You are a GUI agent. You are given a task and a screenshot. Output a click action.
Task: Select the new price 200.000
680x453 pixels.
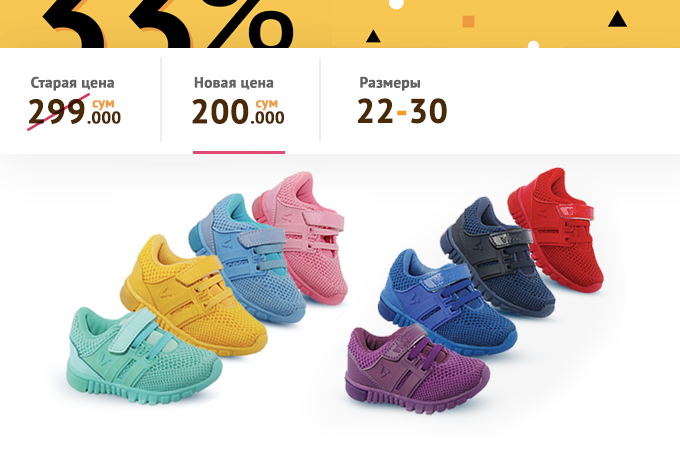point(238,112)
